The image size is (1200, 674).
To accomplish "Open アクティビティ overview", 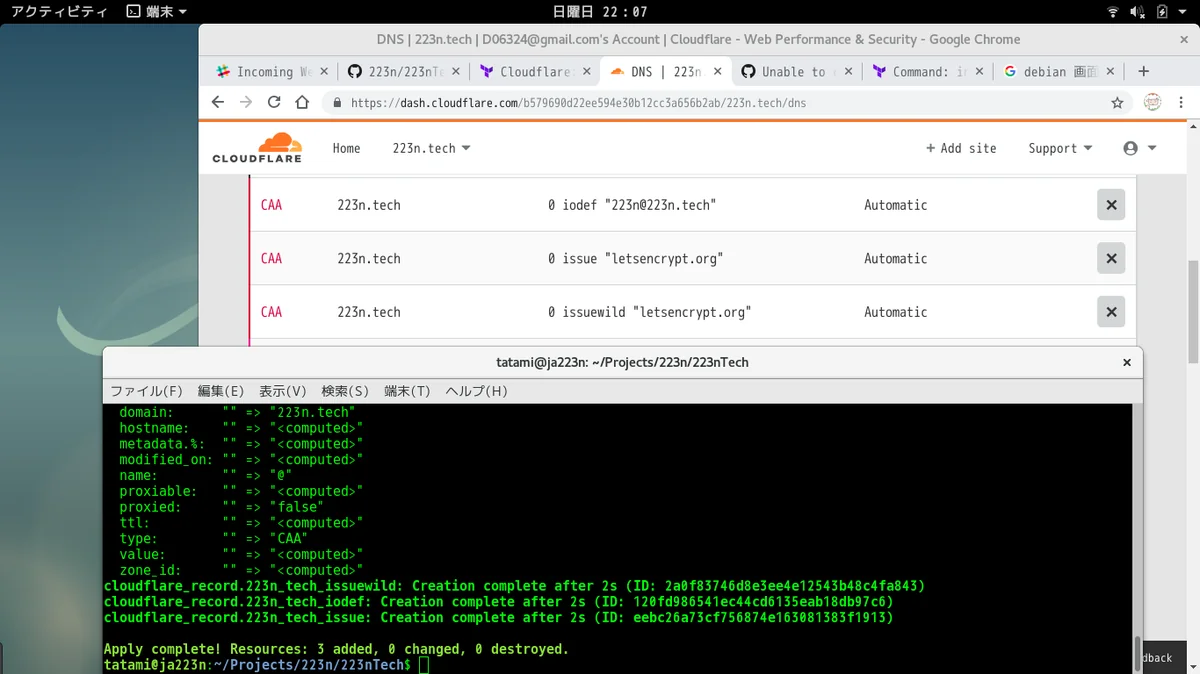I will (x=58, y=12).
